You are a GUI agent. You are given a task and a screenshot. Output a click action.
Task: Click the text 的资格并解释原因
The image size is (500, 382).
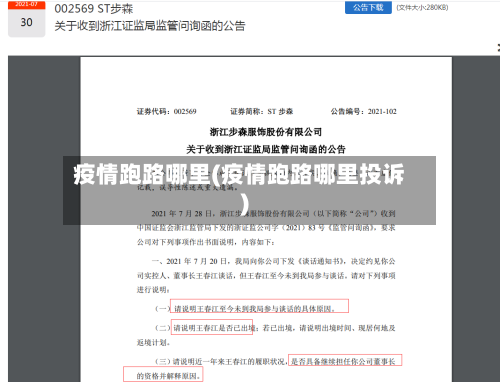(x=168, y=376)
